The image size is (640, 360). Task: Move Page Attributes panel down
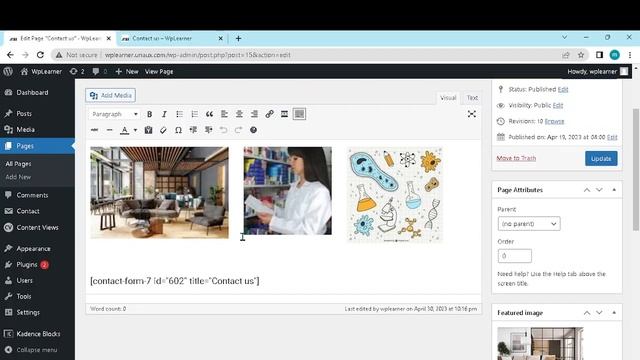[x=599, y=190]
